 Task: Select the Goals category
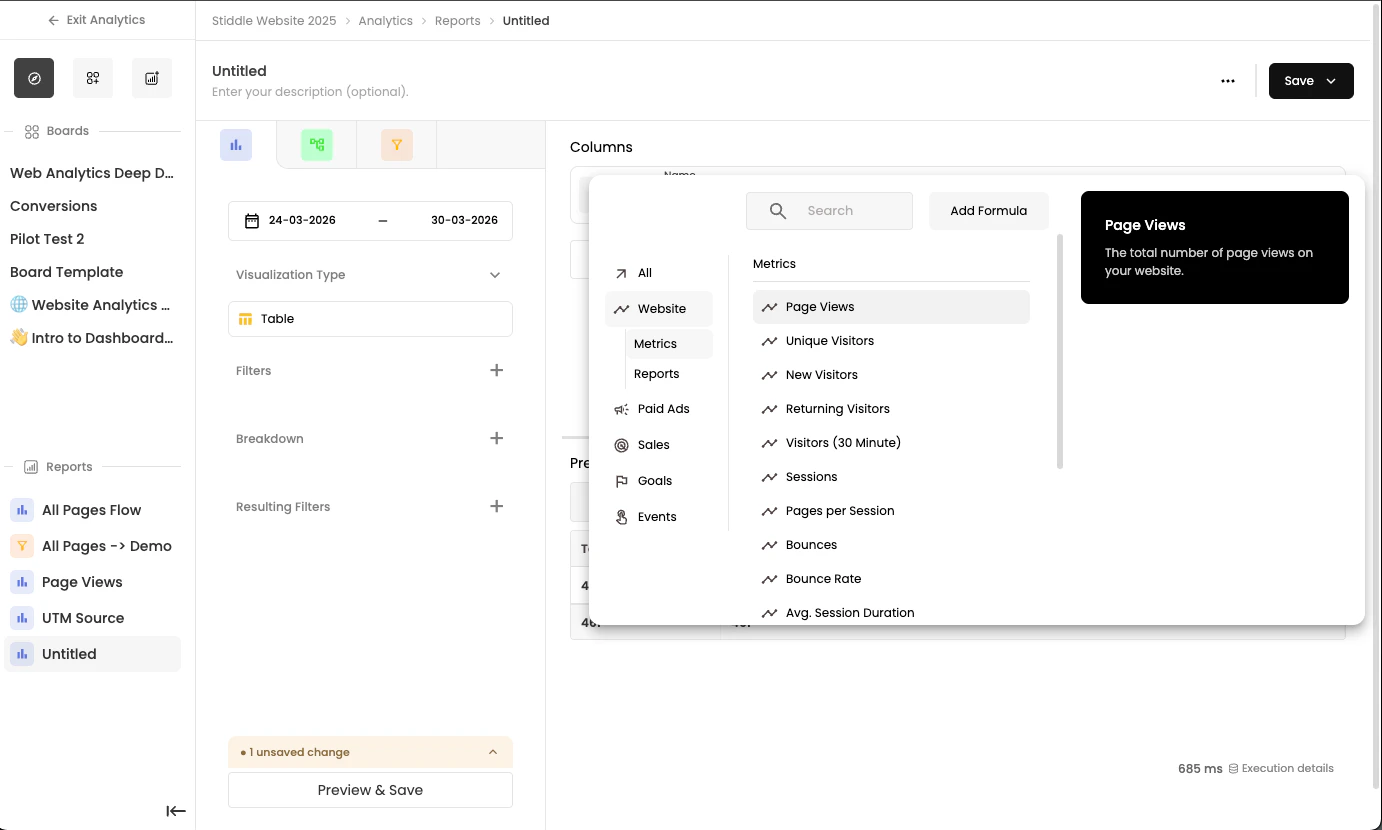(x=659, y=481)
